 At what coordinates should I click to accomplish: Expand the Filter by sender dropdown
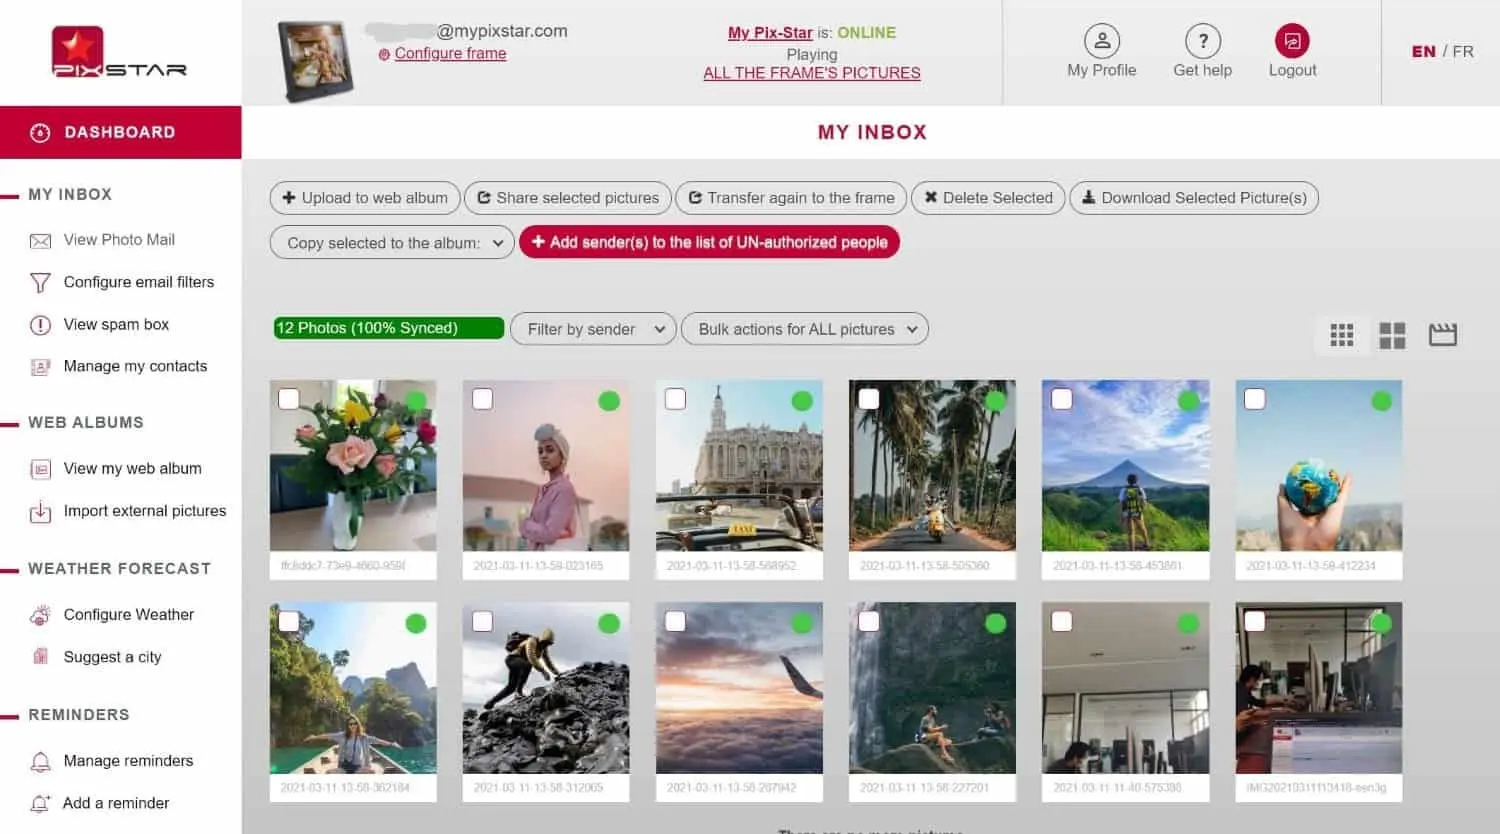594,329
